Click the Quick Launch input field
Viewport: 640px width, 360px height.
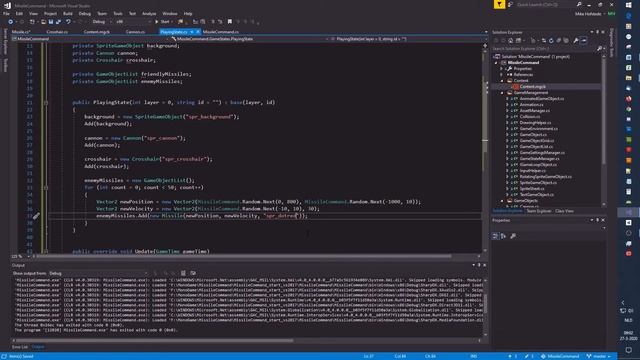[x=545, y=4]
